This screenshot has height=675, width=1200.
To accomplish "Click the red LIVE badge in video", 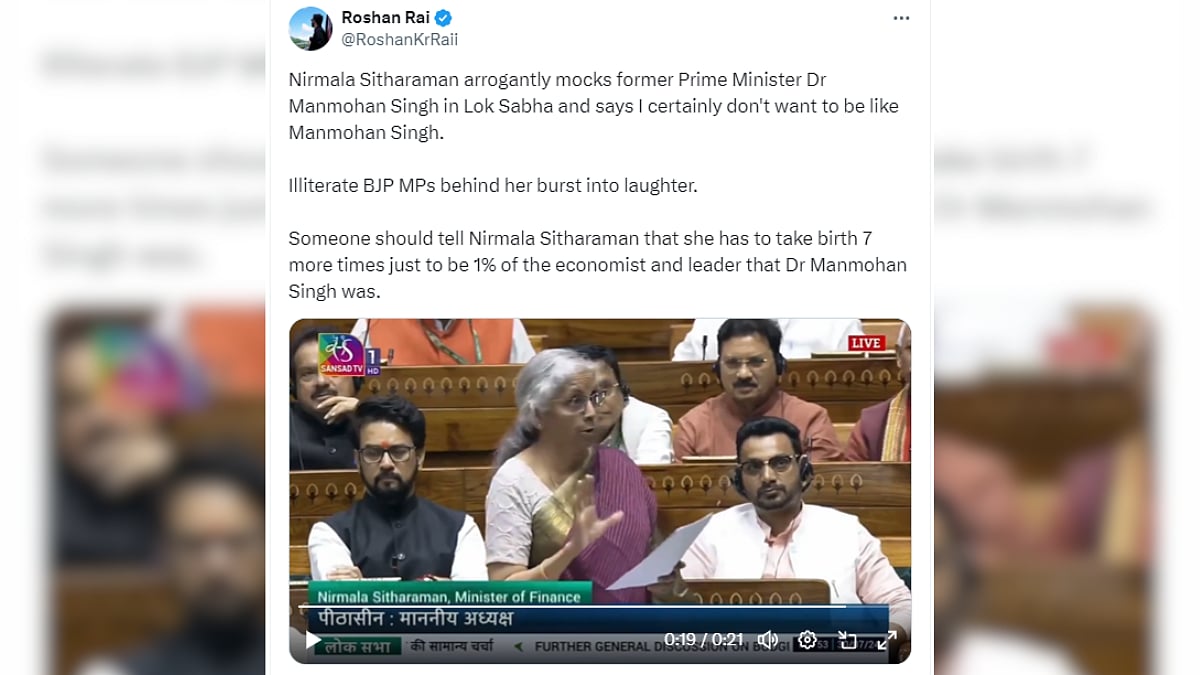I will point(866,343).
